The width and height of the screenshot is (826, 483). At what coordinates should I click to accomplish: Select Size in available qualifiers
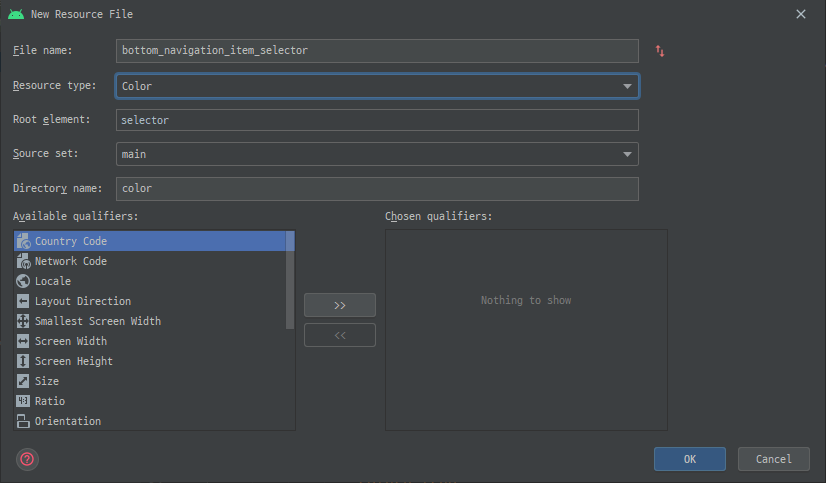tap(150, 381)
